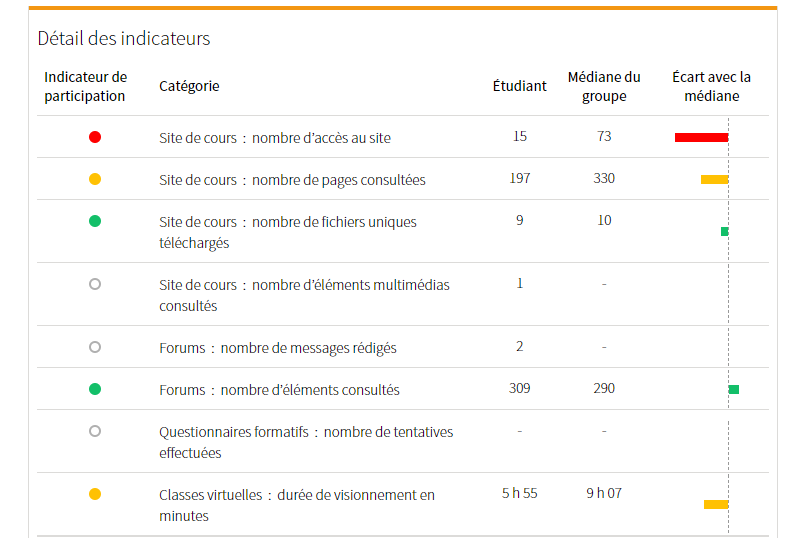Click the yellow indicator for pages consultées
Viewport: 789px width, 538px height.
[x=95, y=179]
